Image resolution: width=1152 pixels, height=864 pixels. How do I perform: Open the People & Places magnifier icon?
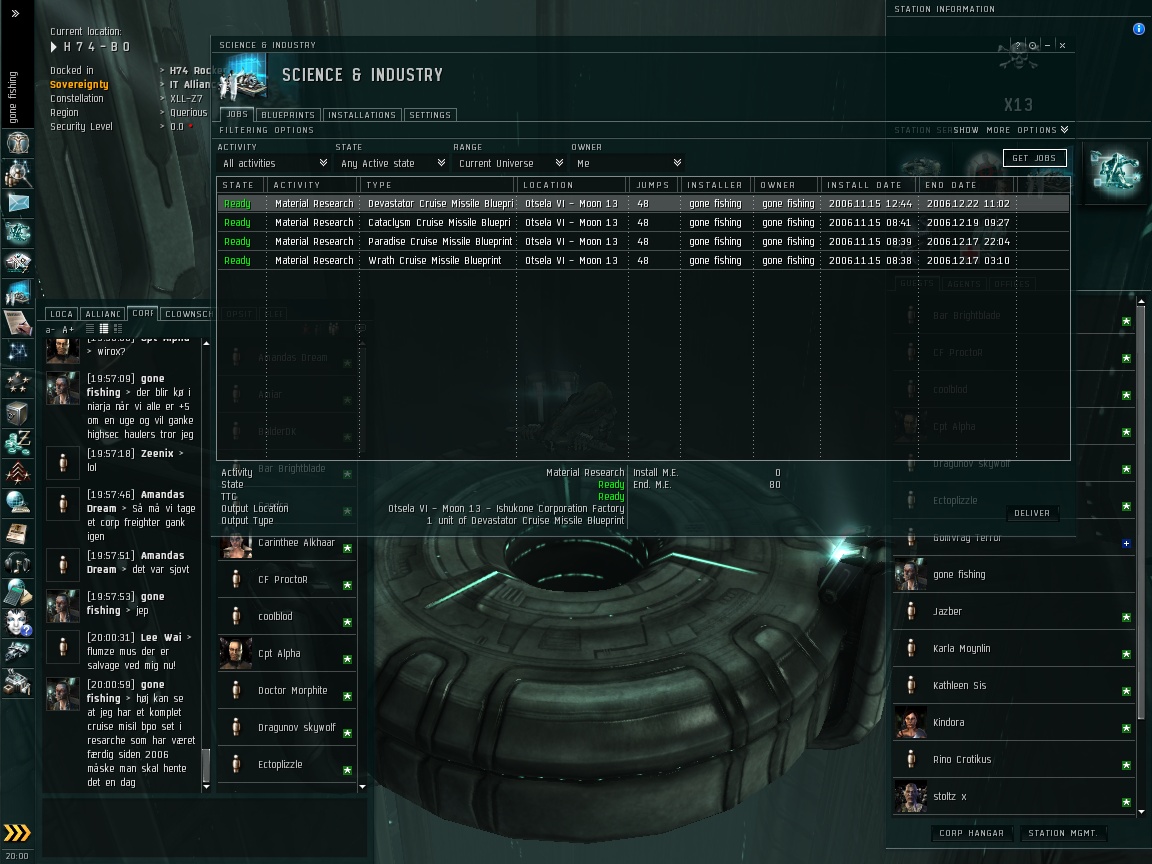18,173
